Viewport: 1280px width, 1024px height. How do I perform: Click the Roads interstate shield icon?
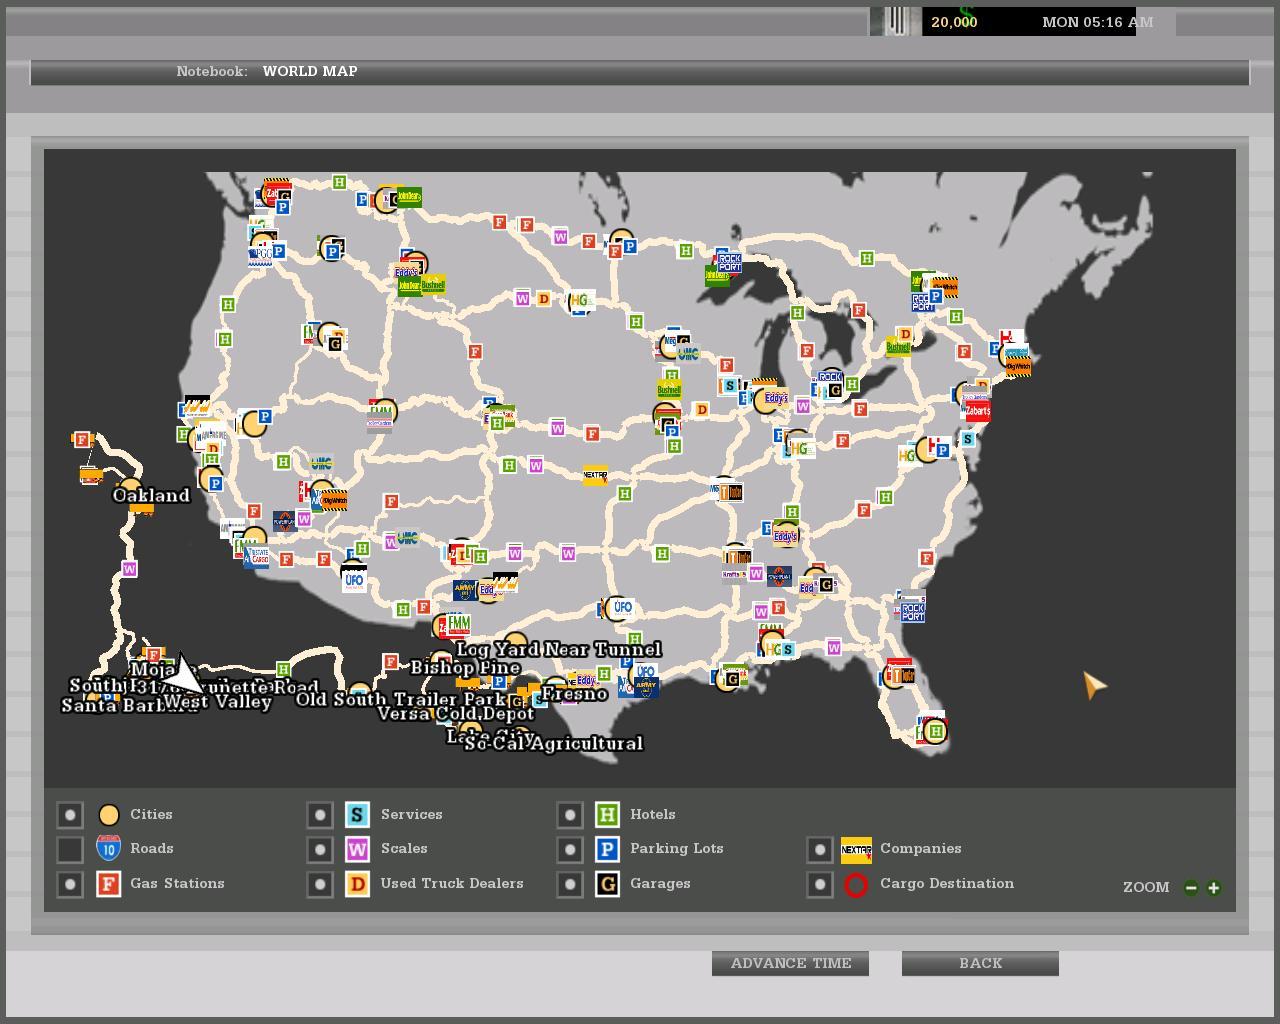click(109, 849)
